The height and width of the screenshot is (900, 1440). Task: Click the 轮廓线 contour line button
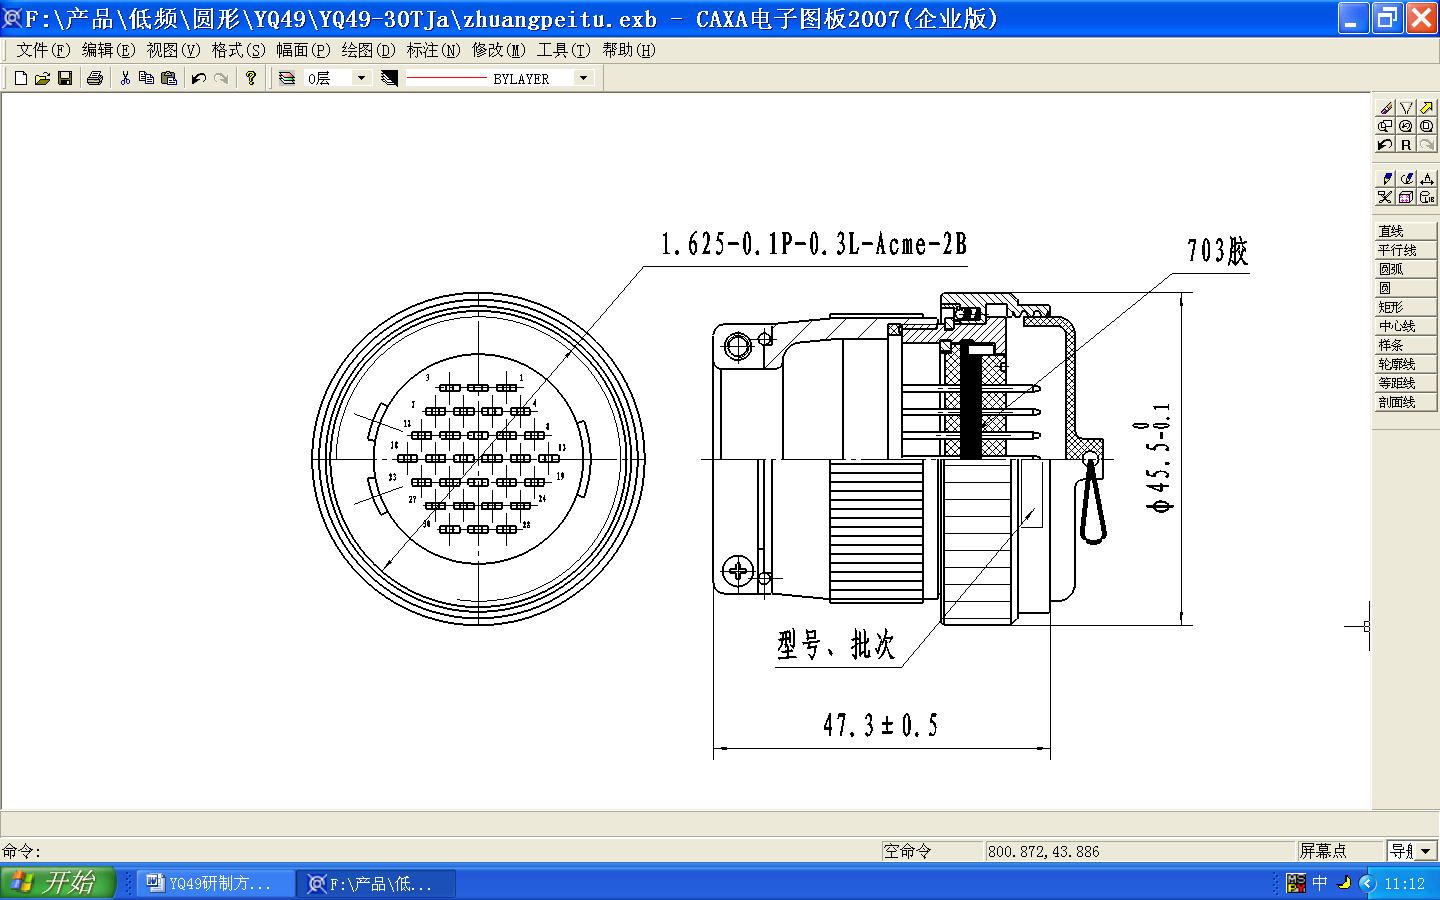pyautogui.click(x=1405, y=364)
